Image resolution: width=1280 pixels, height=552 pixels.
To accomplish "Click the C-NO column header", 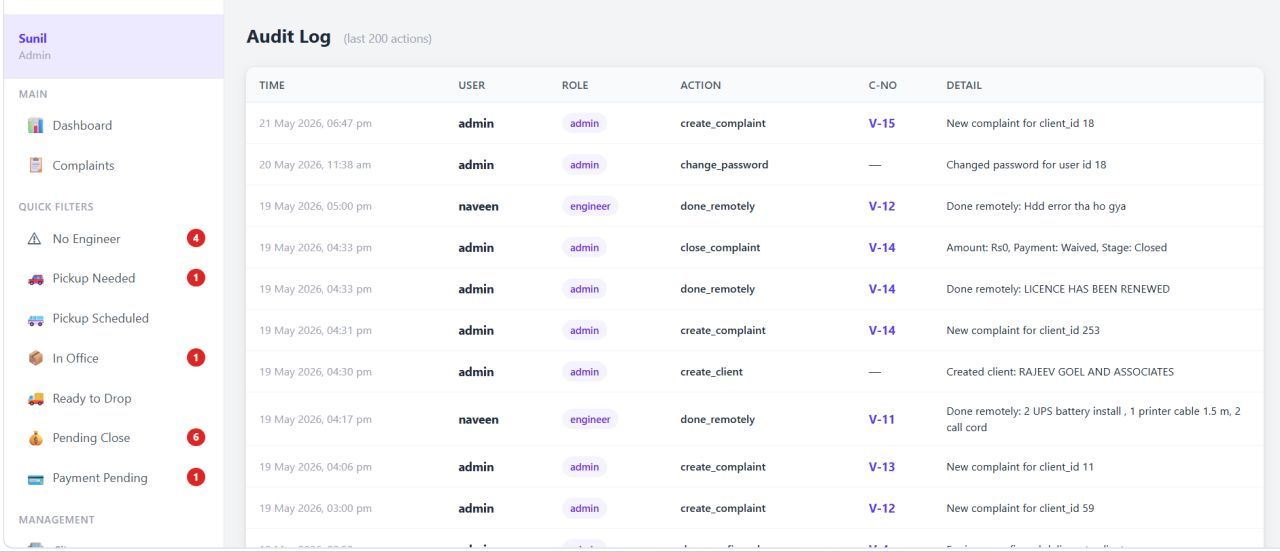I will [882, 86].
